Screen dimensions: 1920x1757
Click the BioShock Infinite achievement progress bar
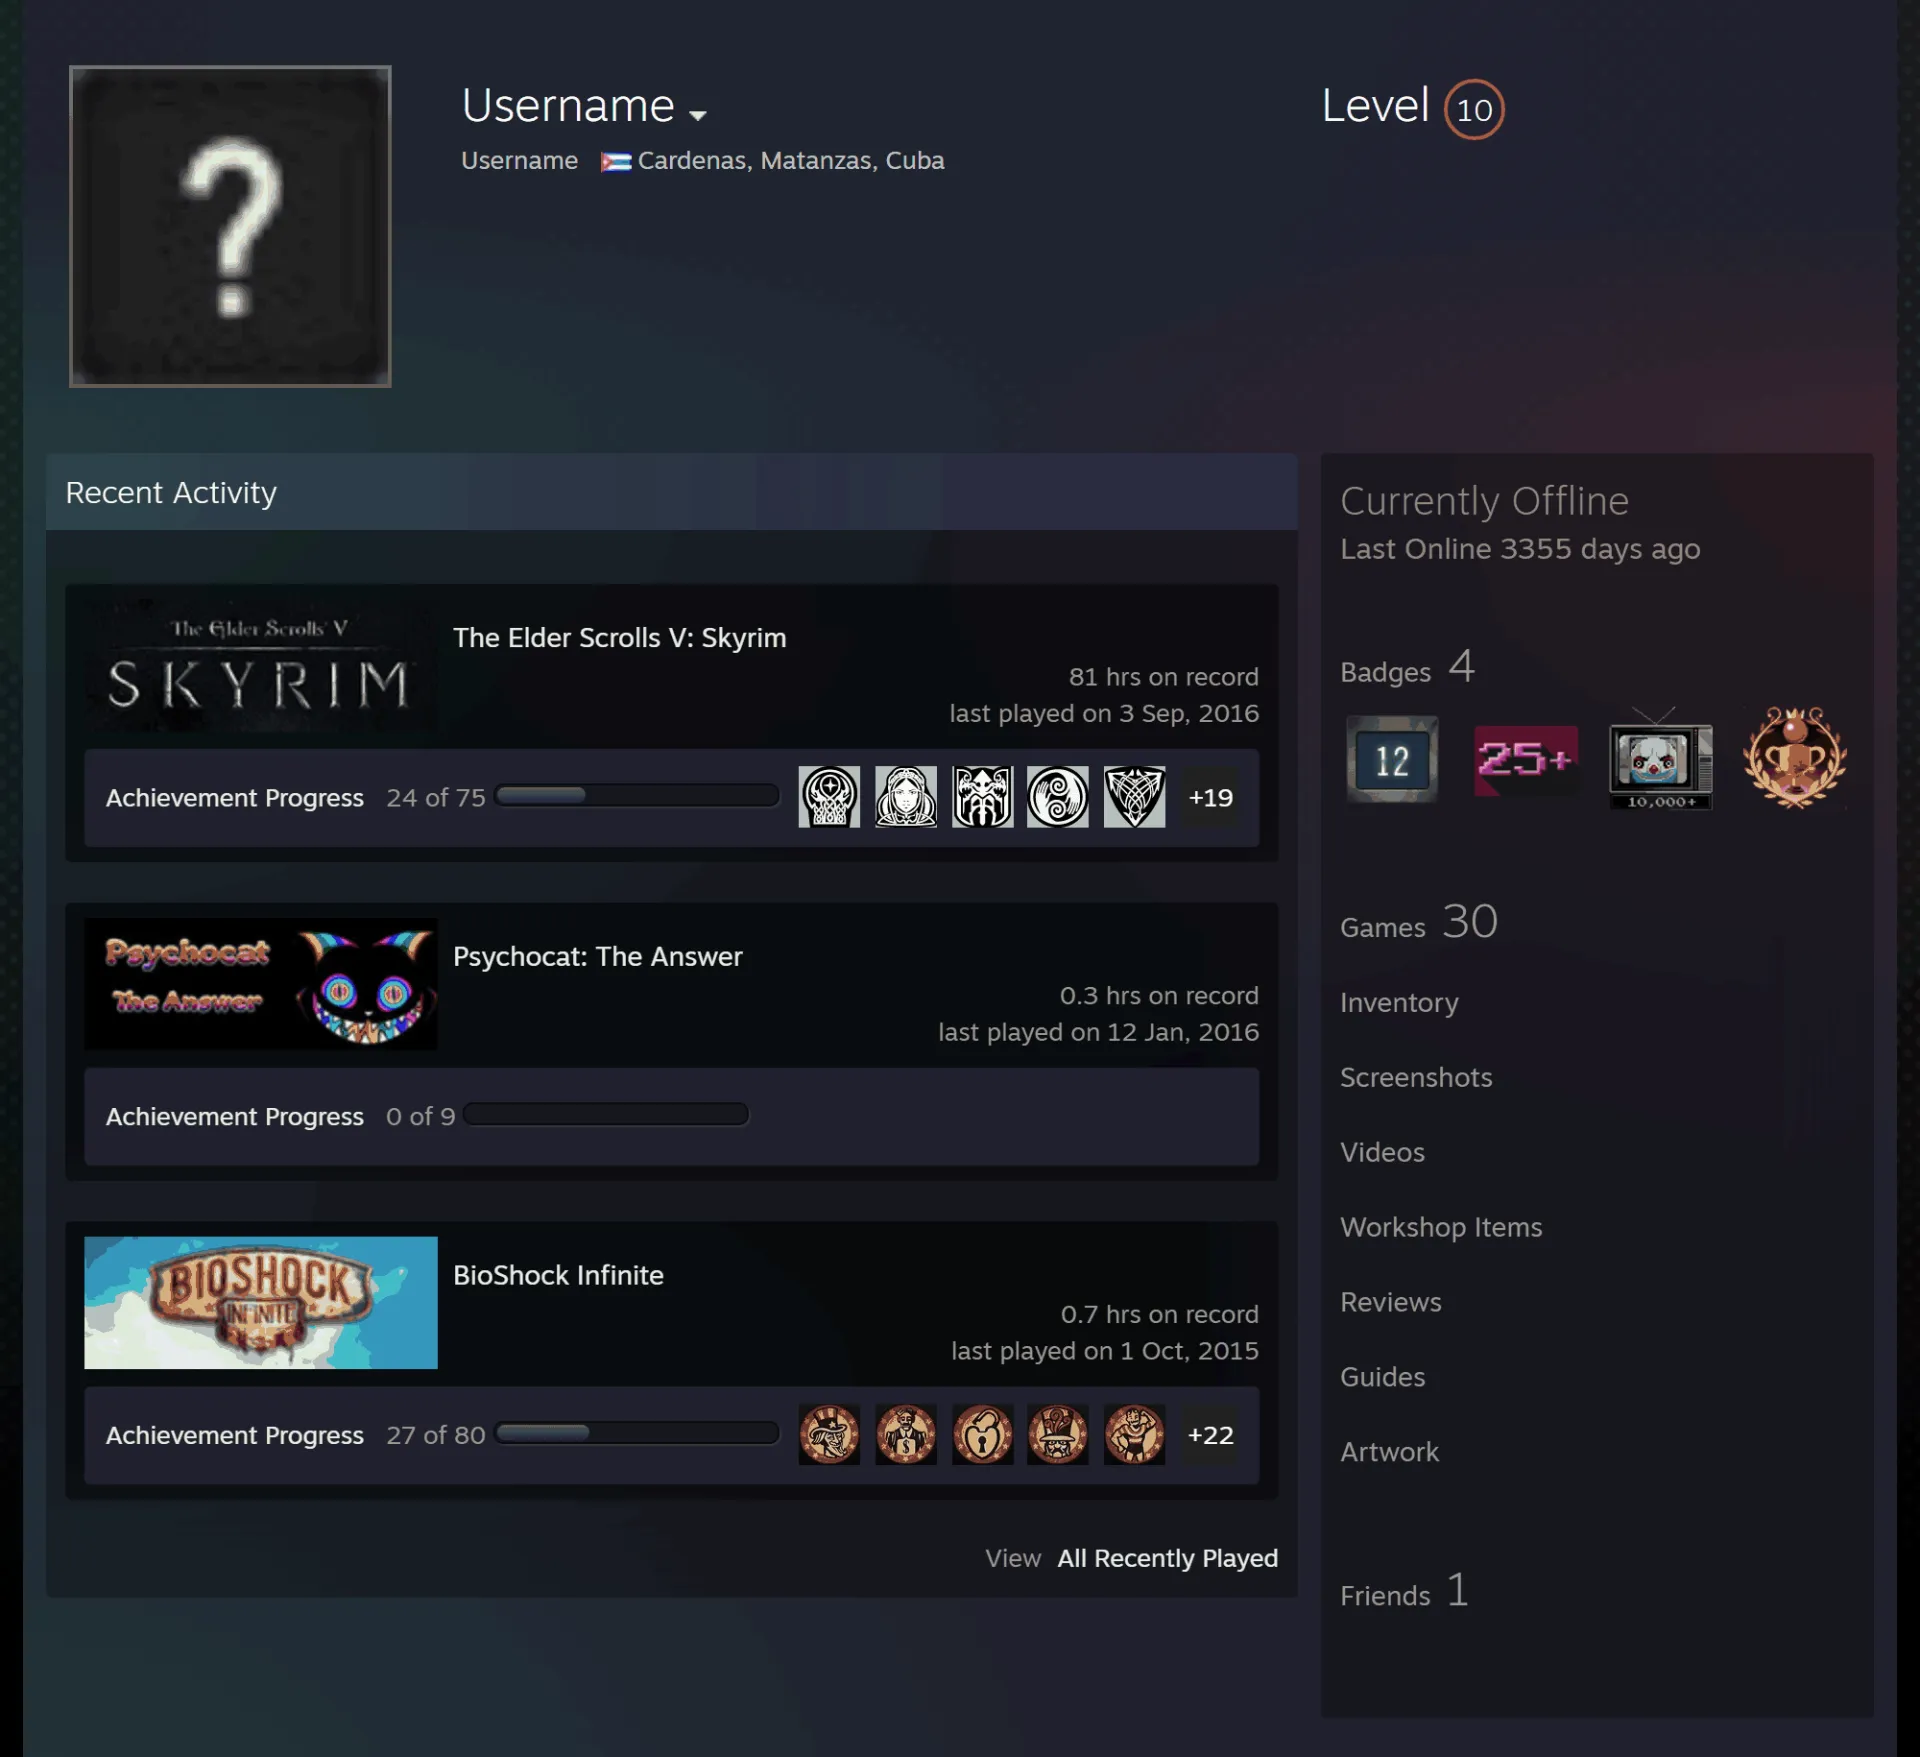tap(637, 1433)
